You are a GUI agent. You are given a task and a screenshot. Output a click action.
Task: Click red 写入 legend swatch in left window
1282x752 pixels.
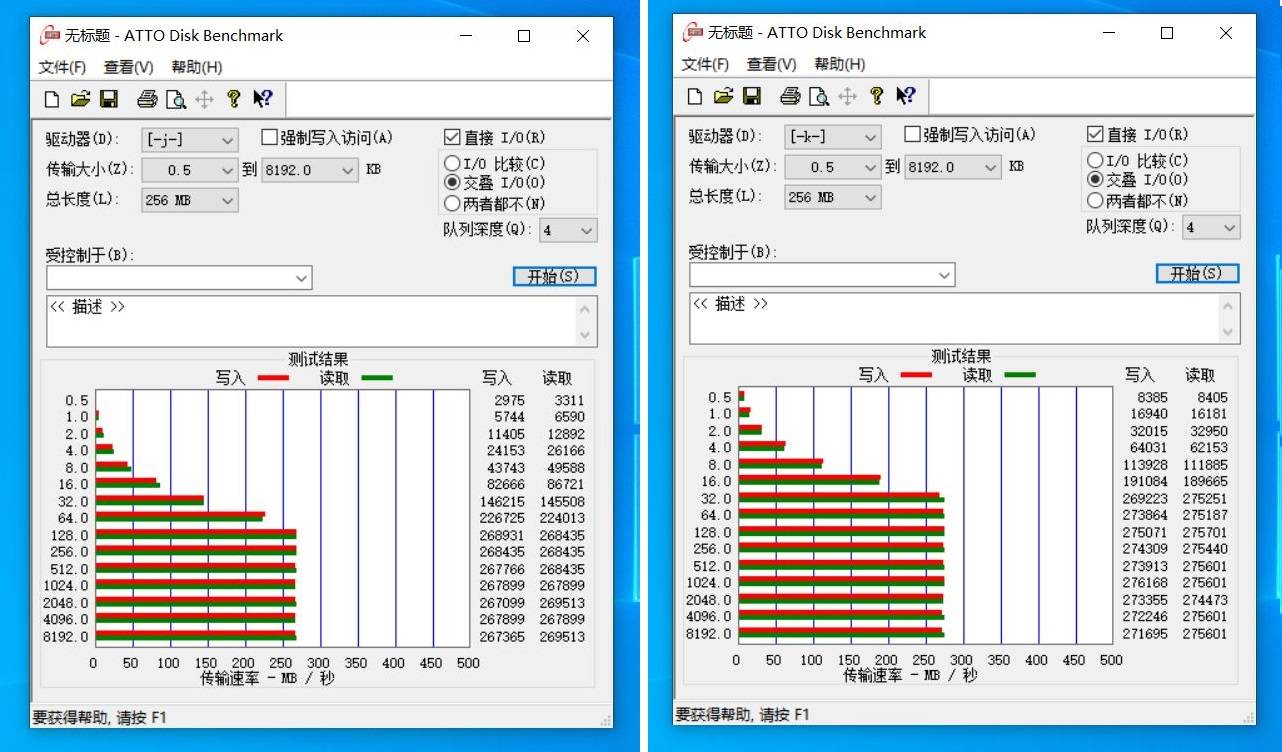273,378
